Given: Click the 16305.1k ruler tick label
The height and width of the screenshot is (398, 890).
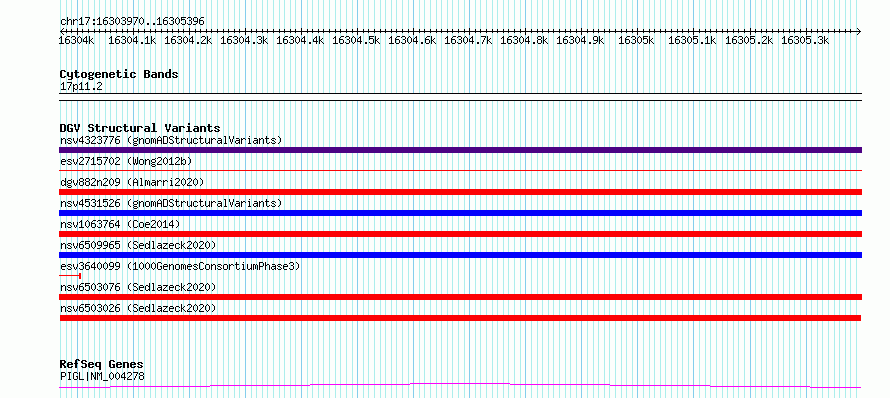Looking at the screenshot, I should click(692, 40).
